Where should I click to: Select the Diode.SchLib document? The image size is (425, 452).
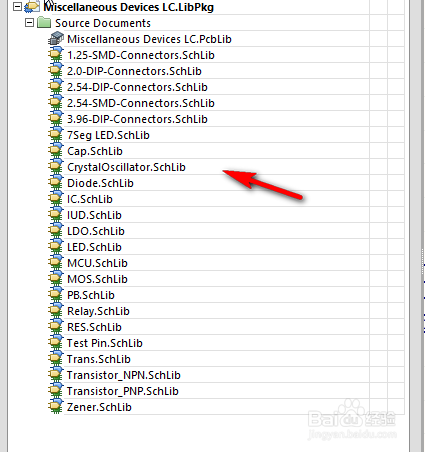(x=100, y=183)
